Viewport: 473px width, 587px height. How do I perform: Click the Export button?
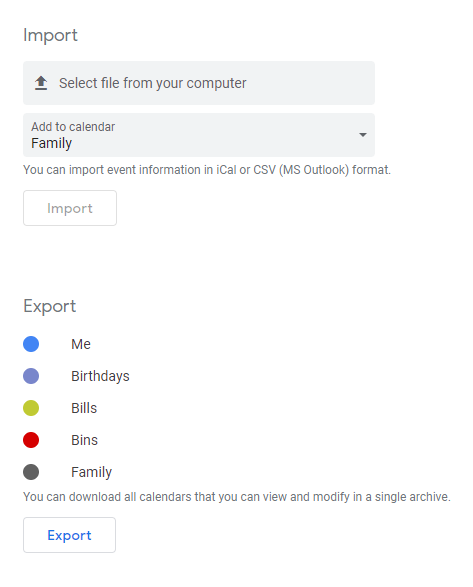(69, 535)
